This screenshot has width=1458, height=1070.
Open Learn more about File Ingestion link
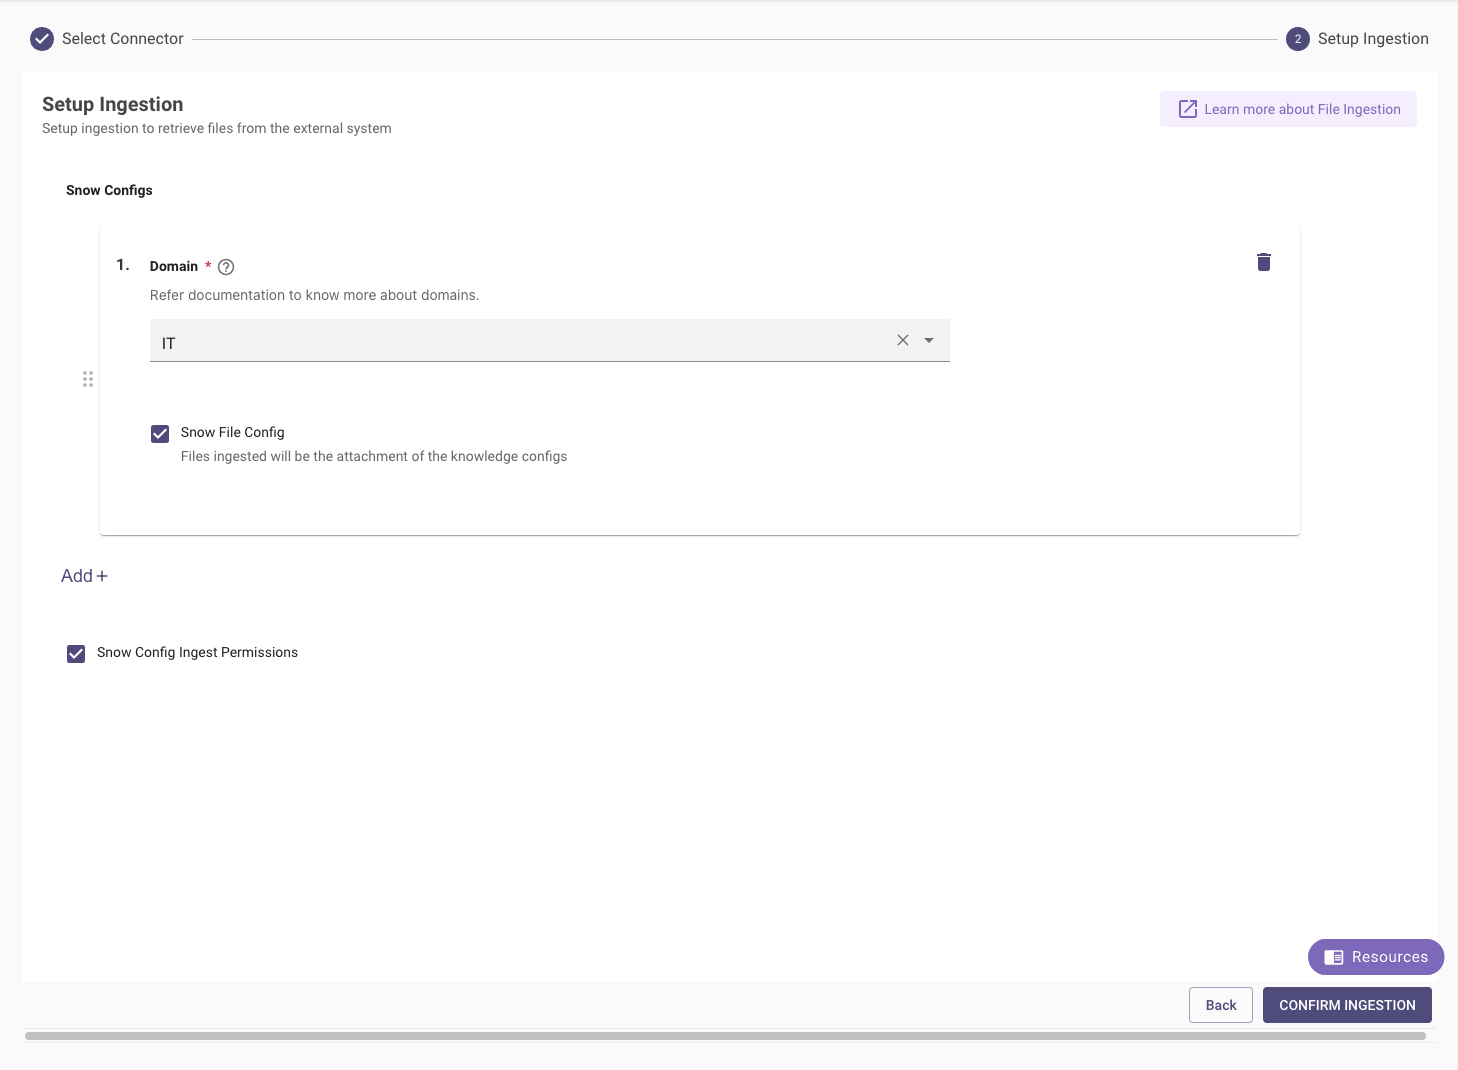1288,109
